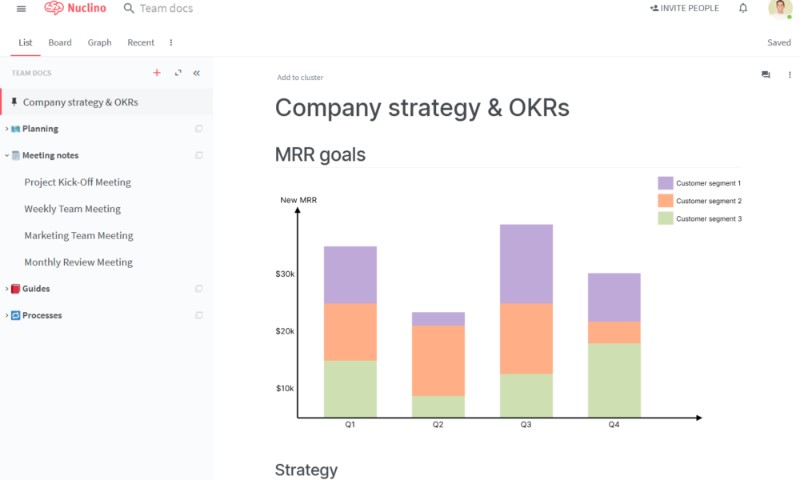
Task: Expand the Planning cluster
Action: (6, 129)
